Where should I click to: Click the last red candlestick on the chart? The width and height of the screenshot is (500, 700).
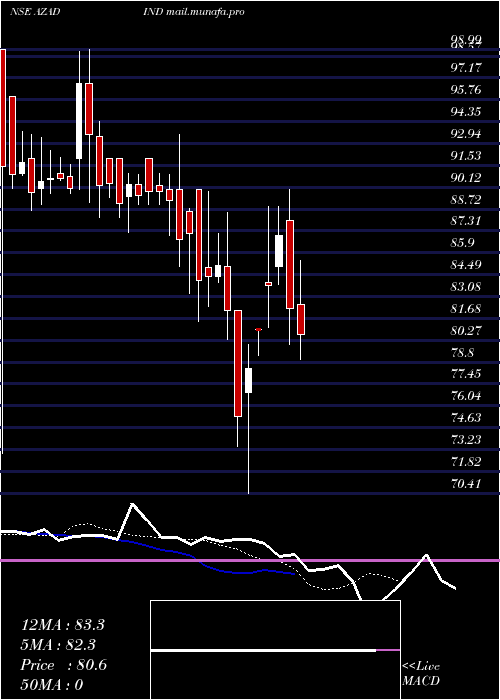point(301,319)
